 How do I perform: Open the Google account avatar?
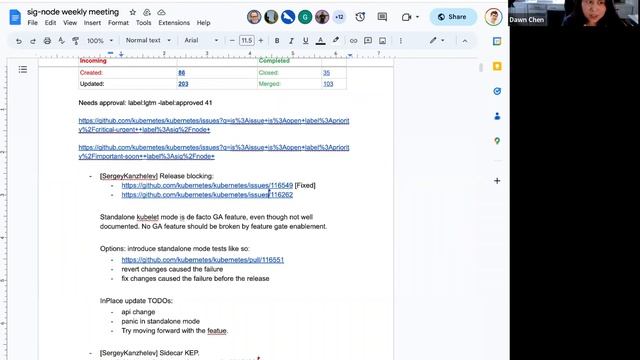pos(493,17)
